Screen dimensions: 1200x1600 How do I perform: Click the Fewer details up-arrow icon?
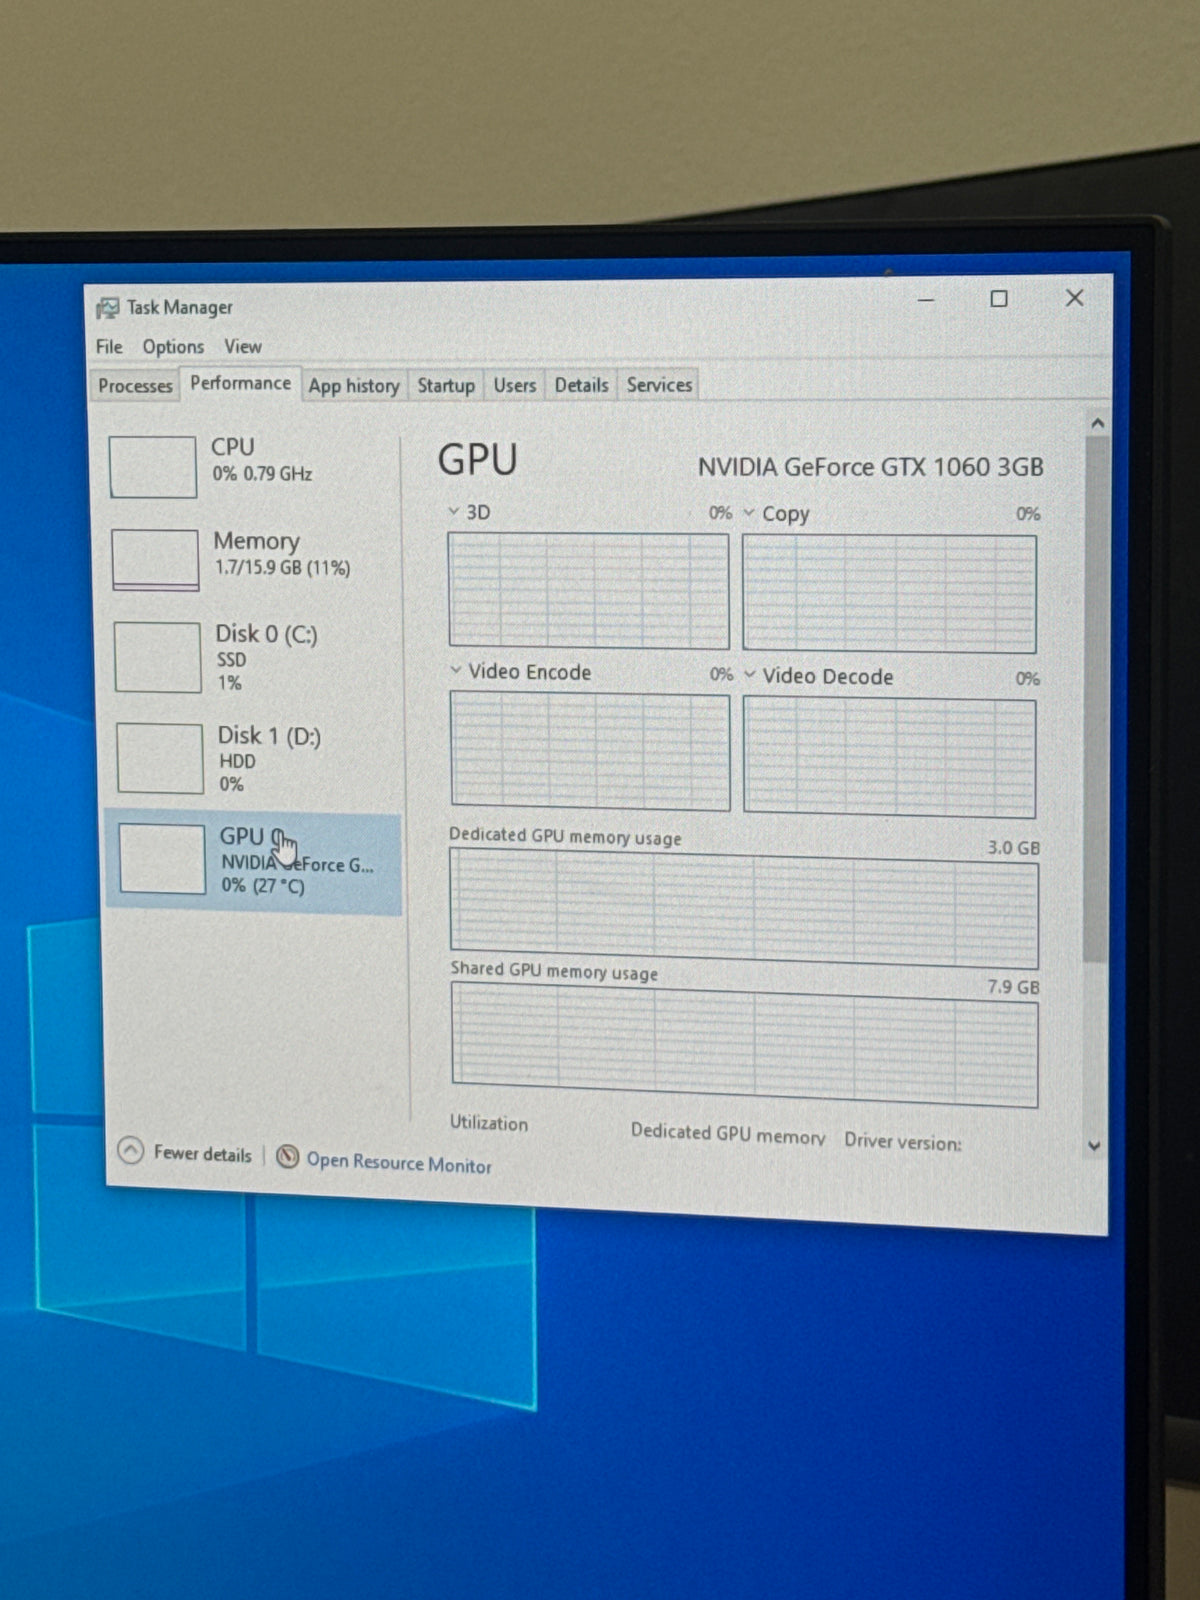coord(131,1152)
